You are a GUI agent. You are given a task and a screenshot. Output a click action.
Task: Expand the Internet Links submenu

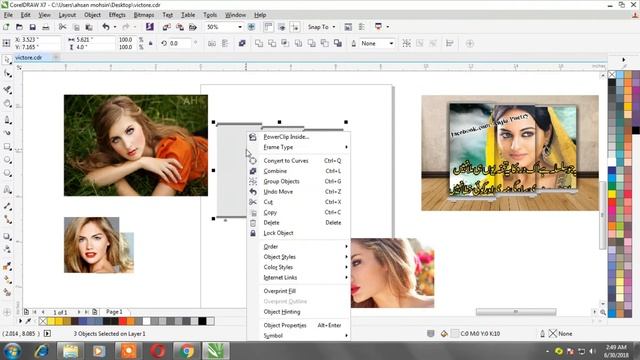pyautogui.click(x=299, y=278)
